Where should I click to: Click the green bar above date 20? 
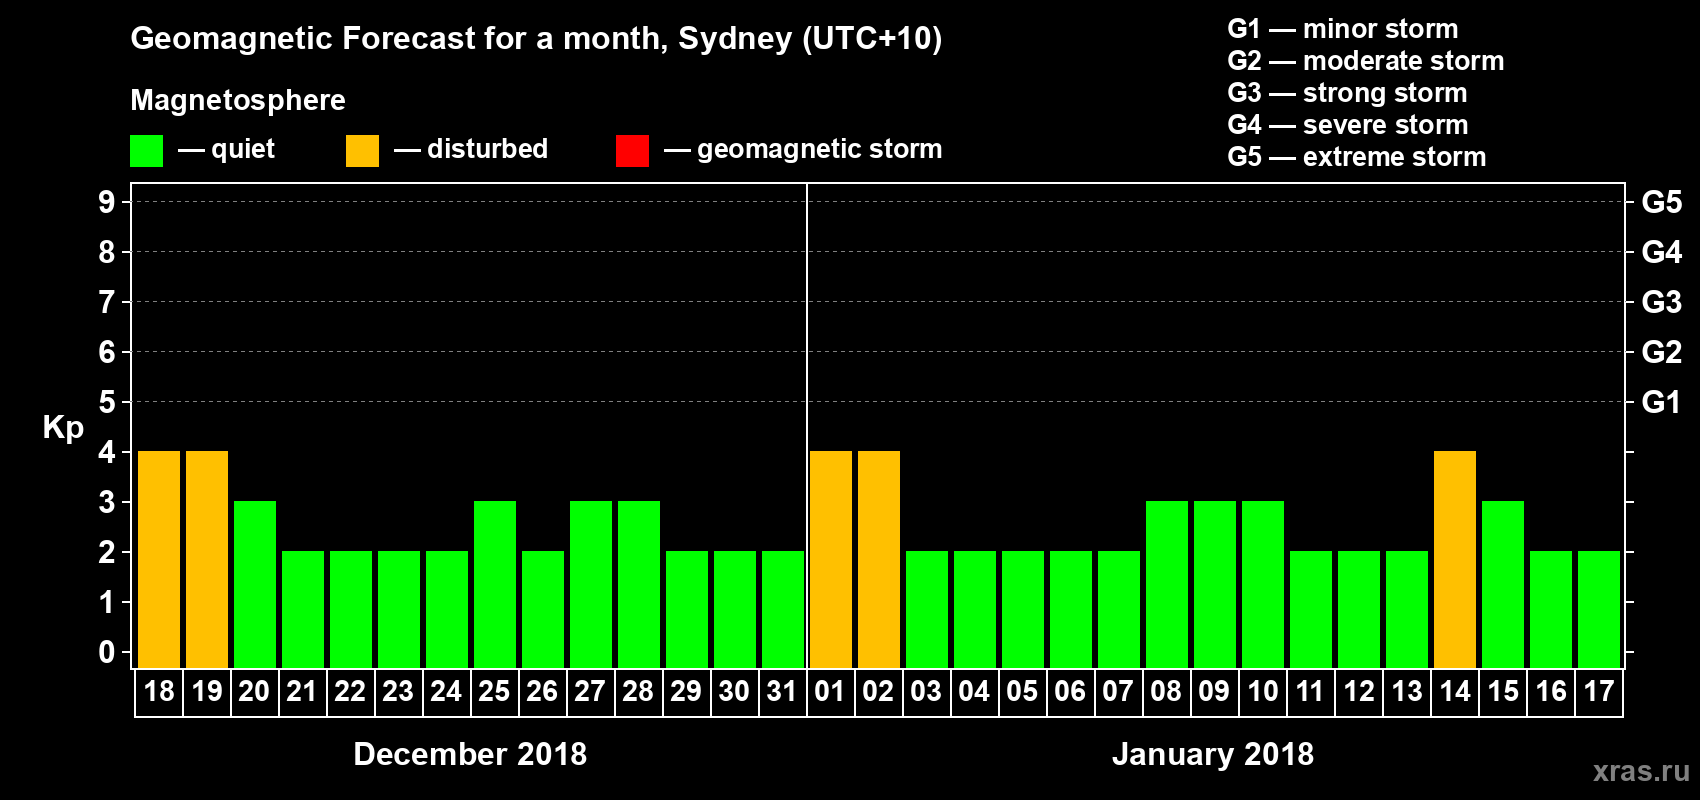pyautogui.click(x=255, y=585)
